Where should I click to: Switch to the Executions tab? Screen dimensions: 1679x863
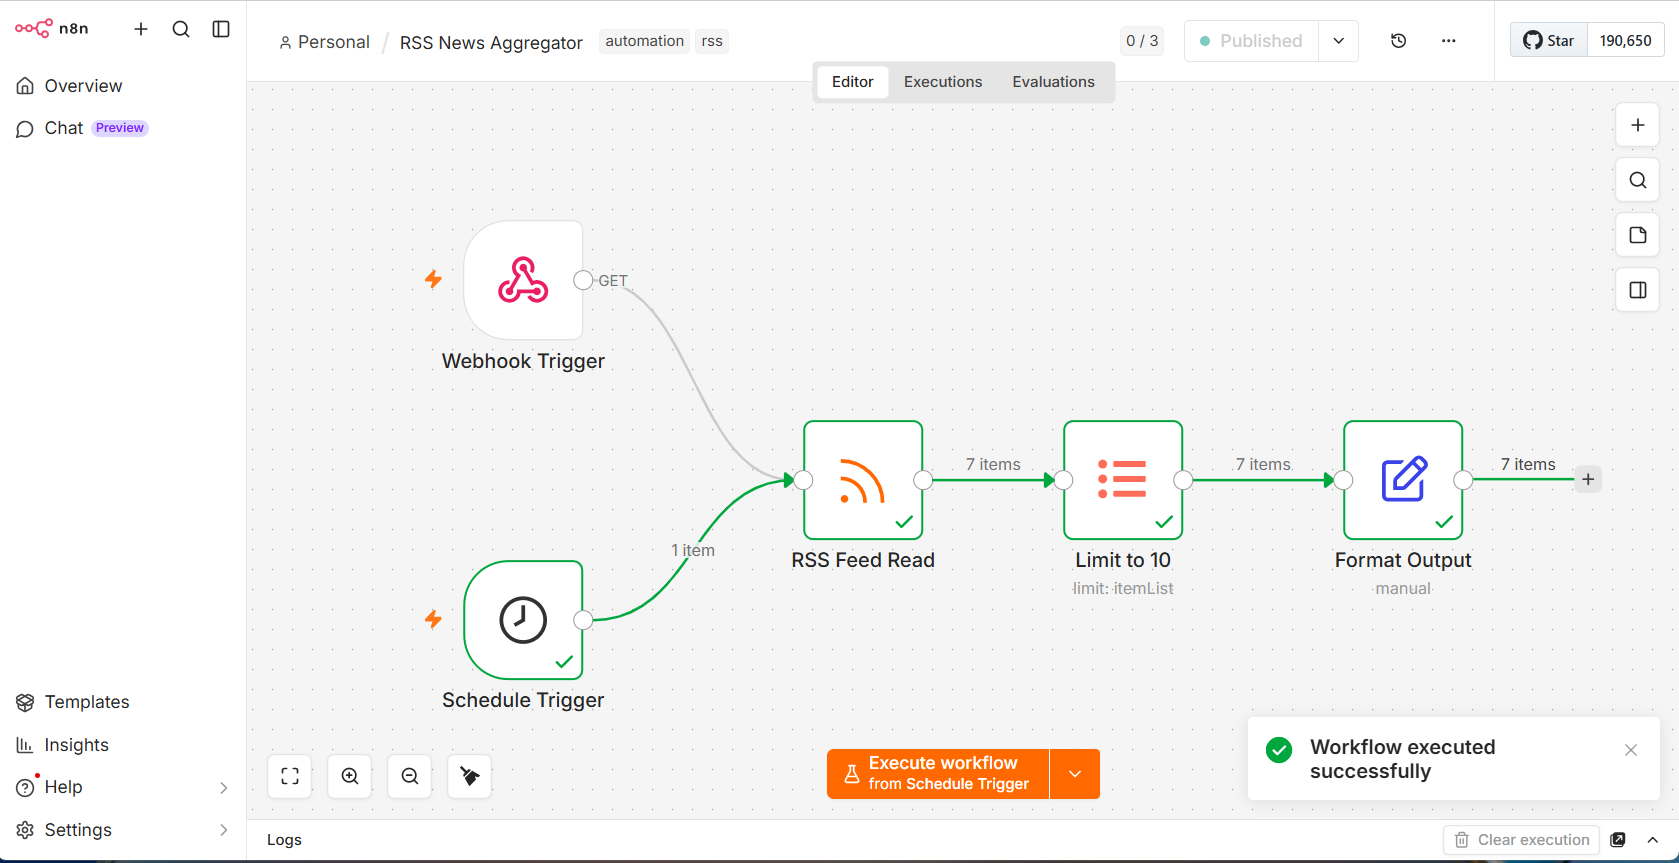(943, 82)
